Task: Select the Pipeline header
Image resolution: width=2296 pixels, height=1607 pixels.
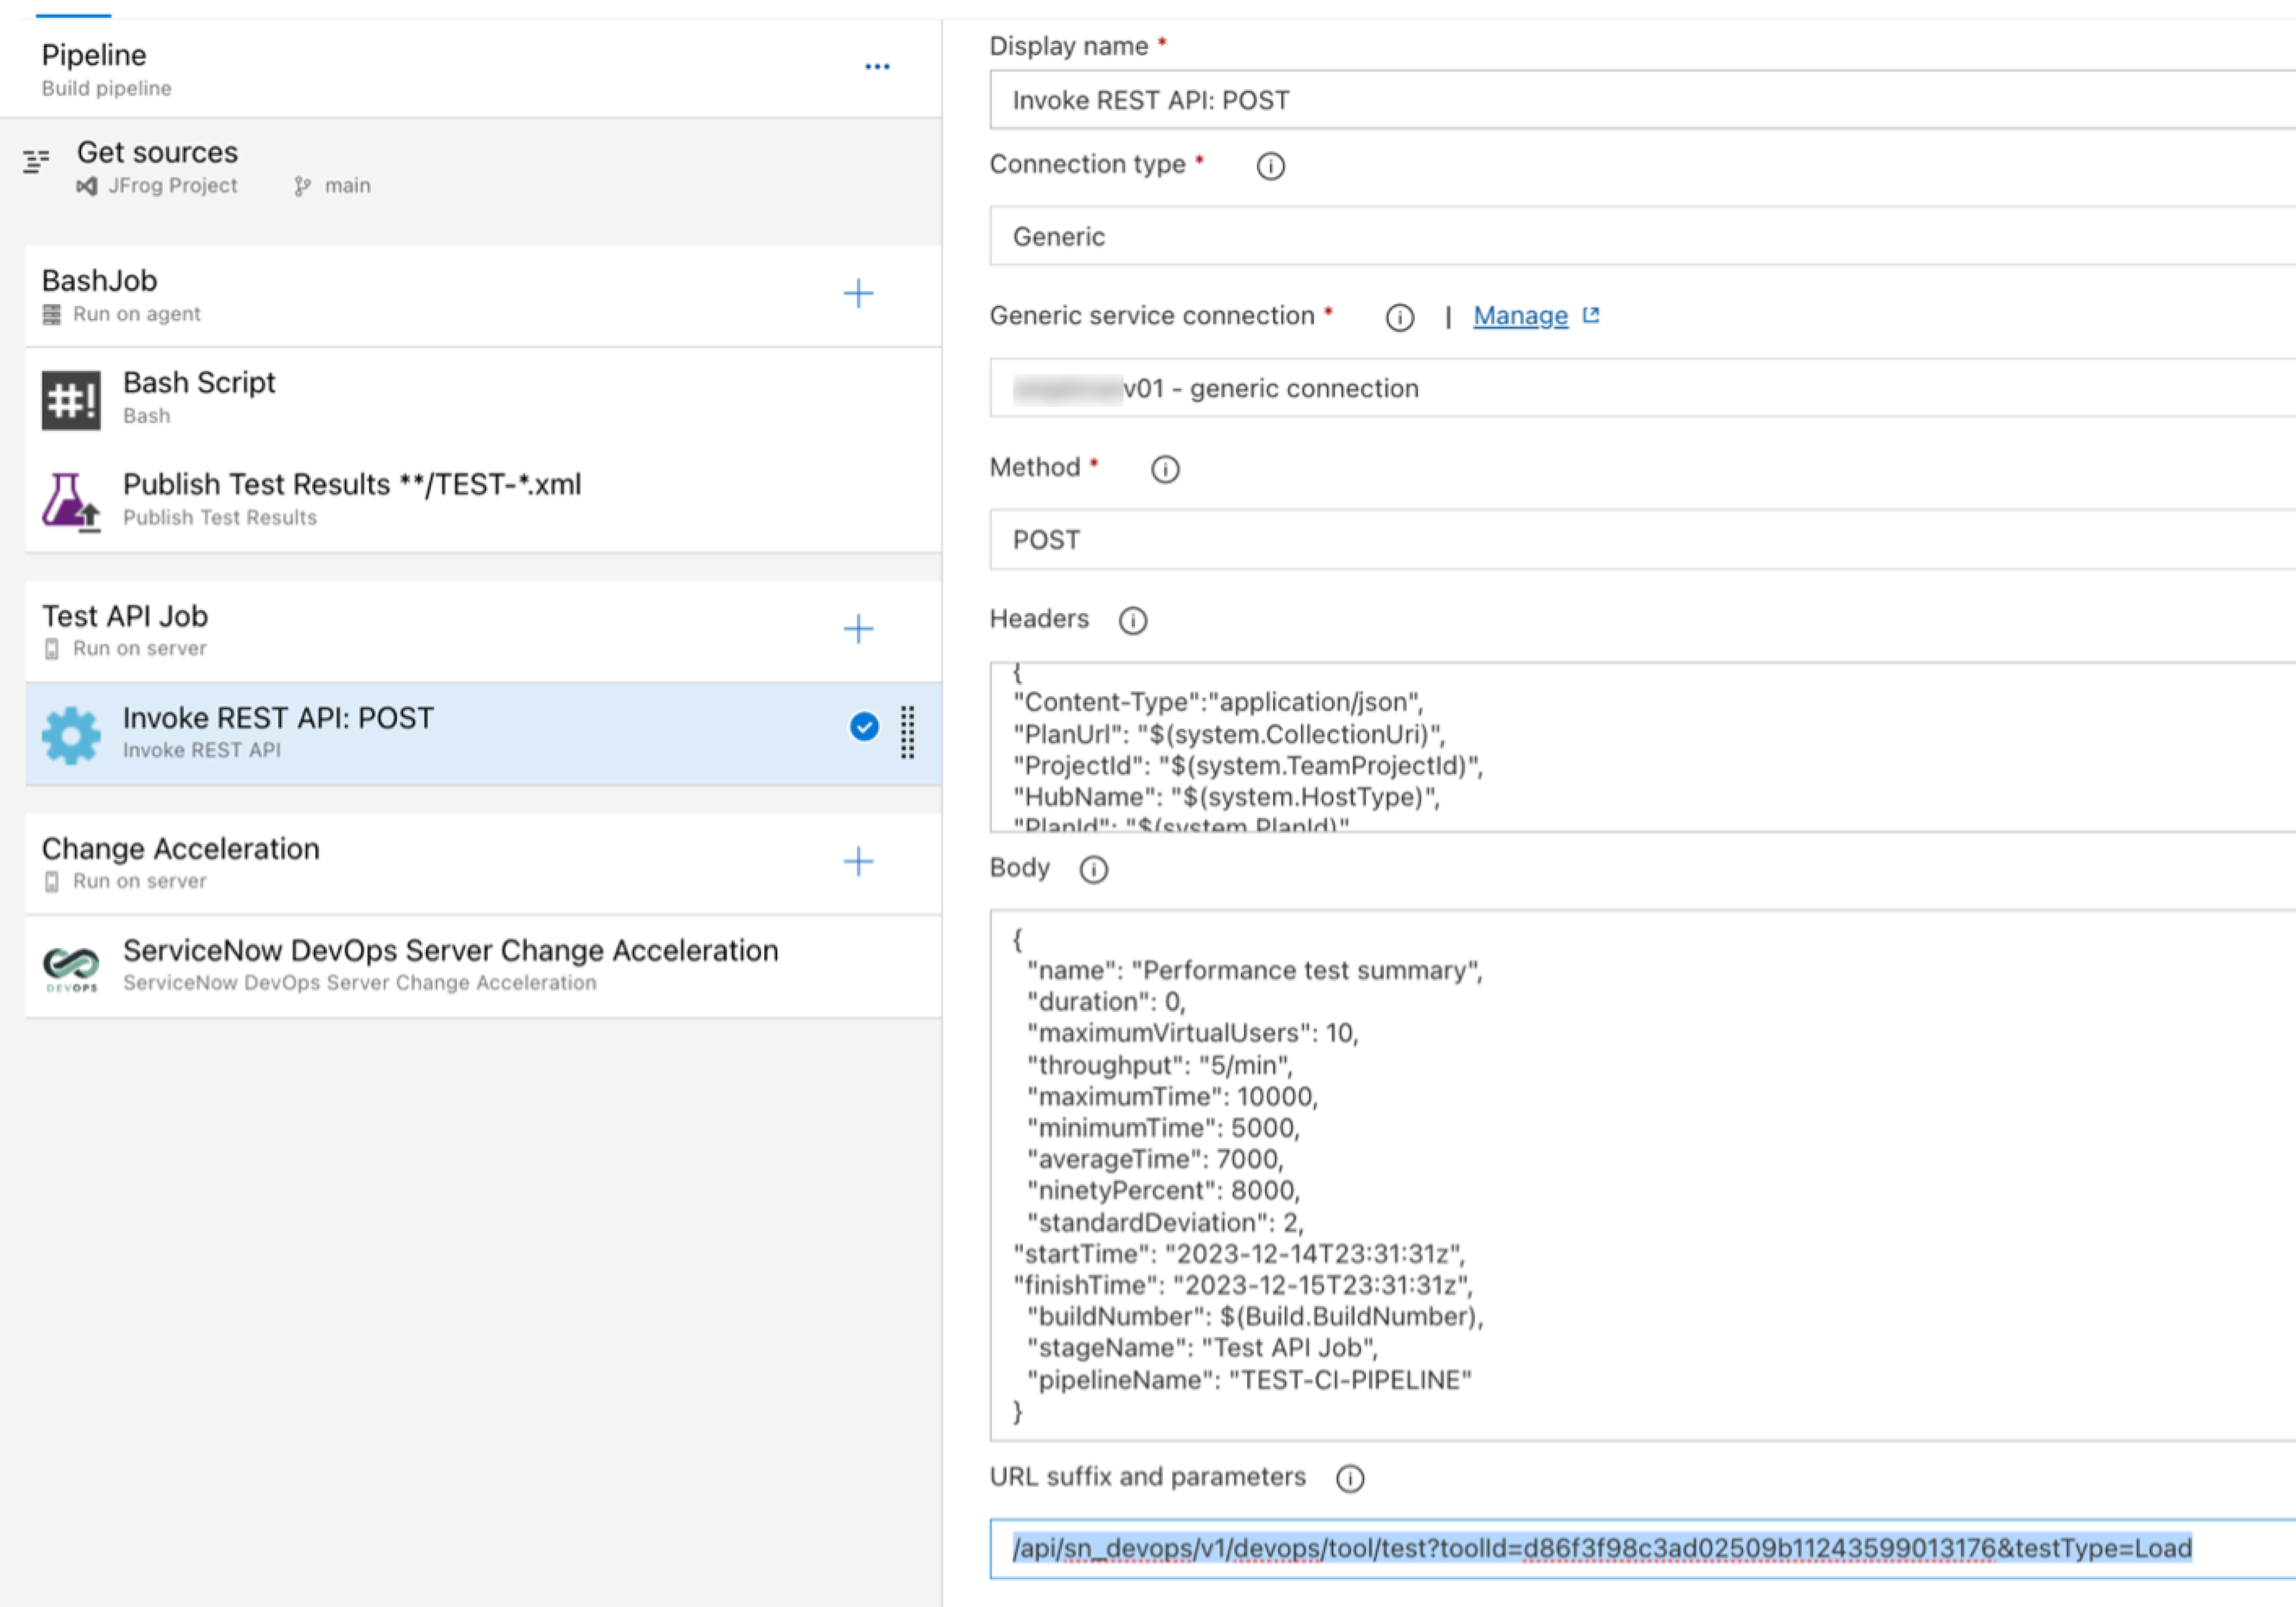Action: 470,68
